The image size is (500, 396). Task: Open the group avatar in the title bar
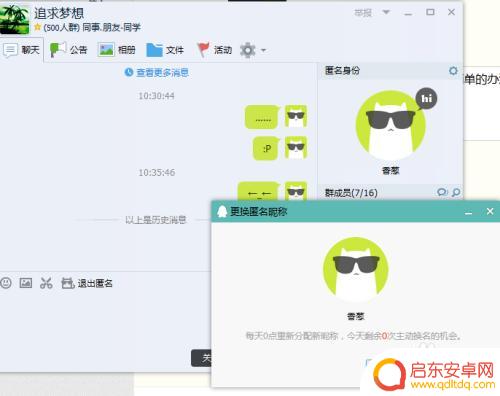14,19
